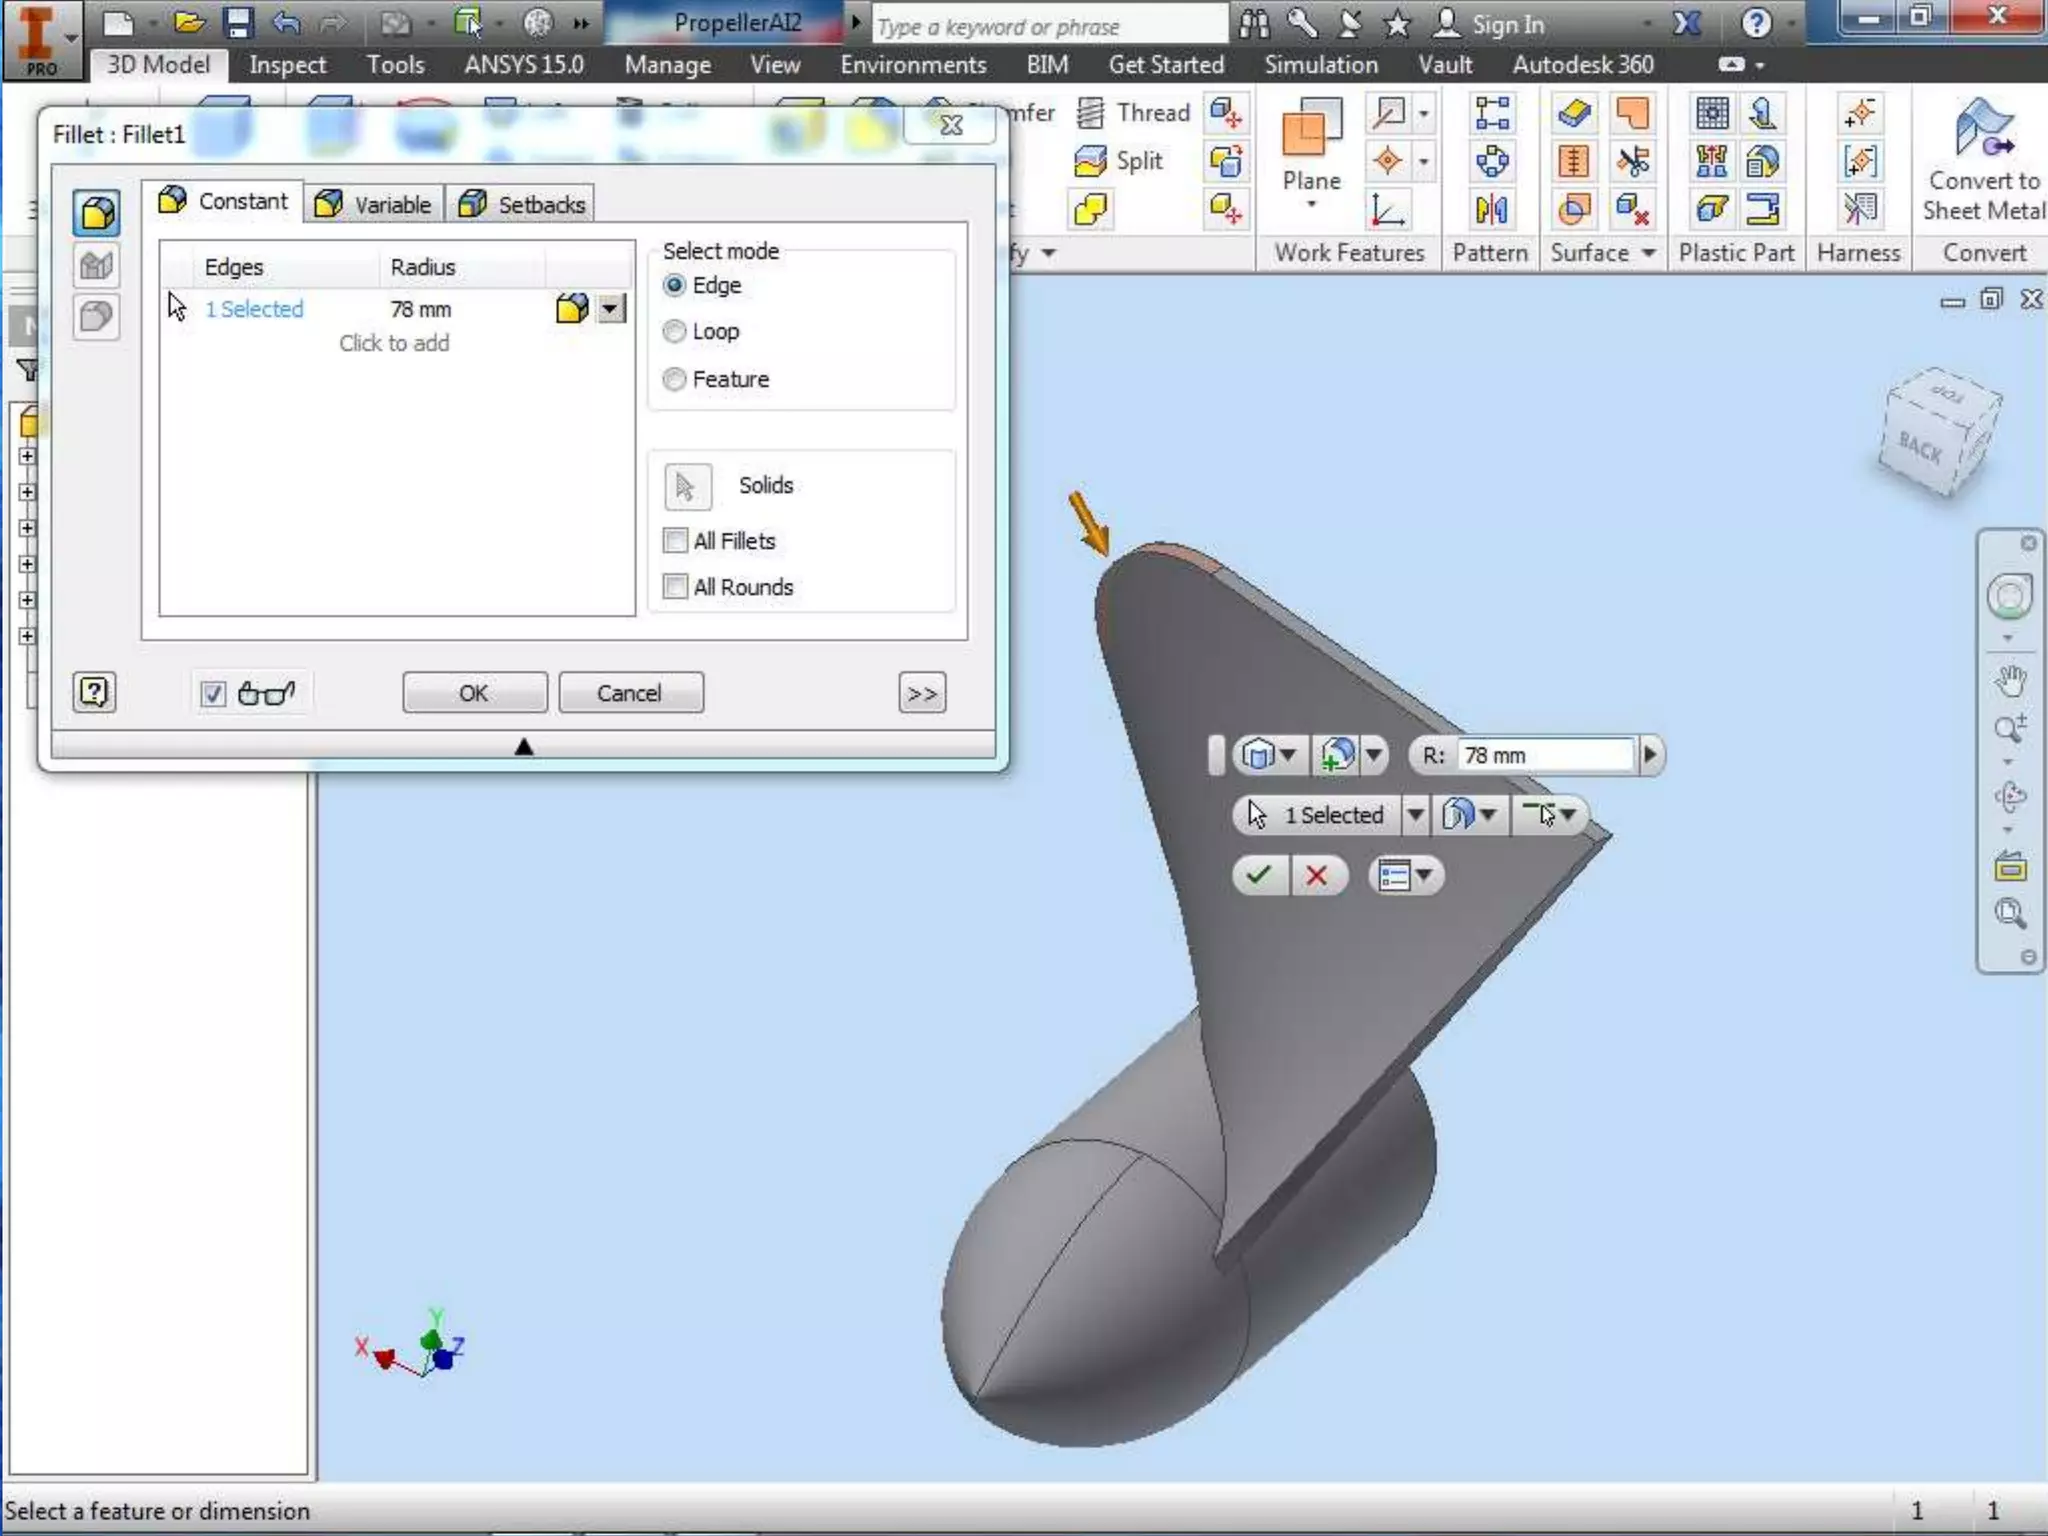Expand the 1 Selected dropdown arrow
Screen dimensions: 2048x1536
tap(1415, 815)
